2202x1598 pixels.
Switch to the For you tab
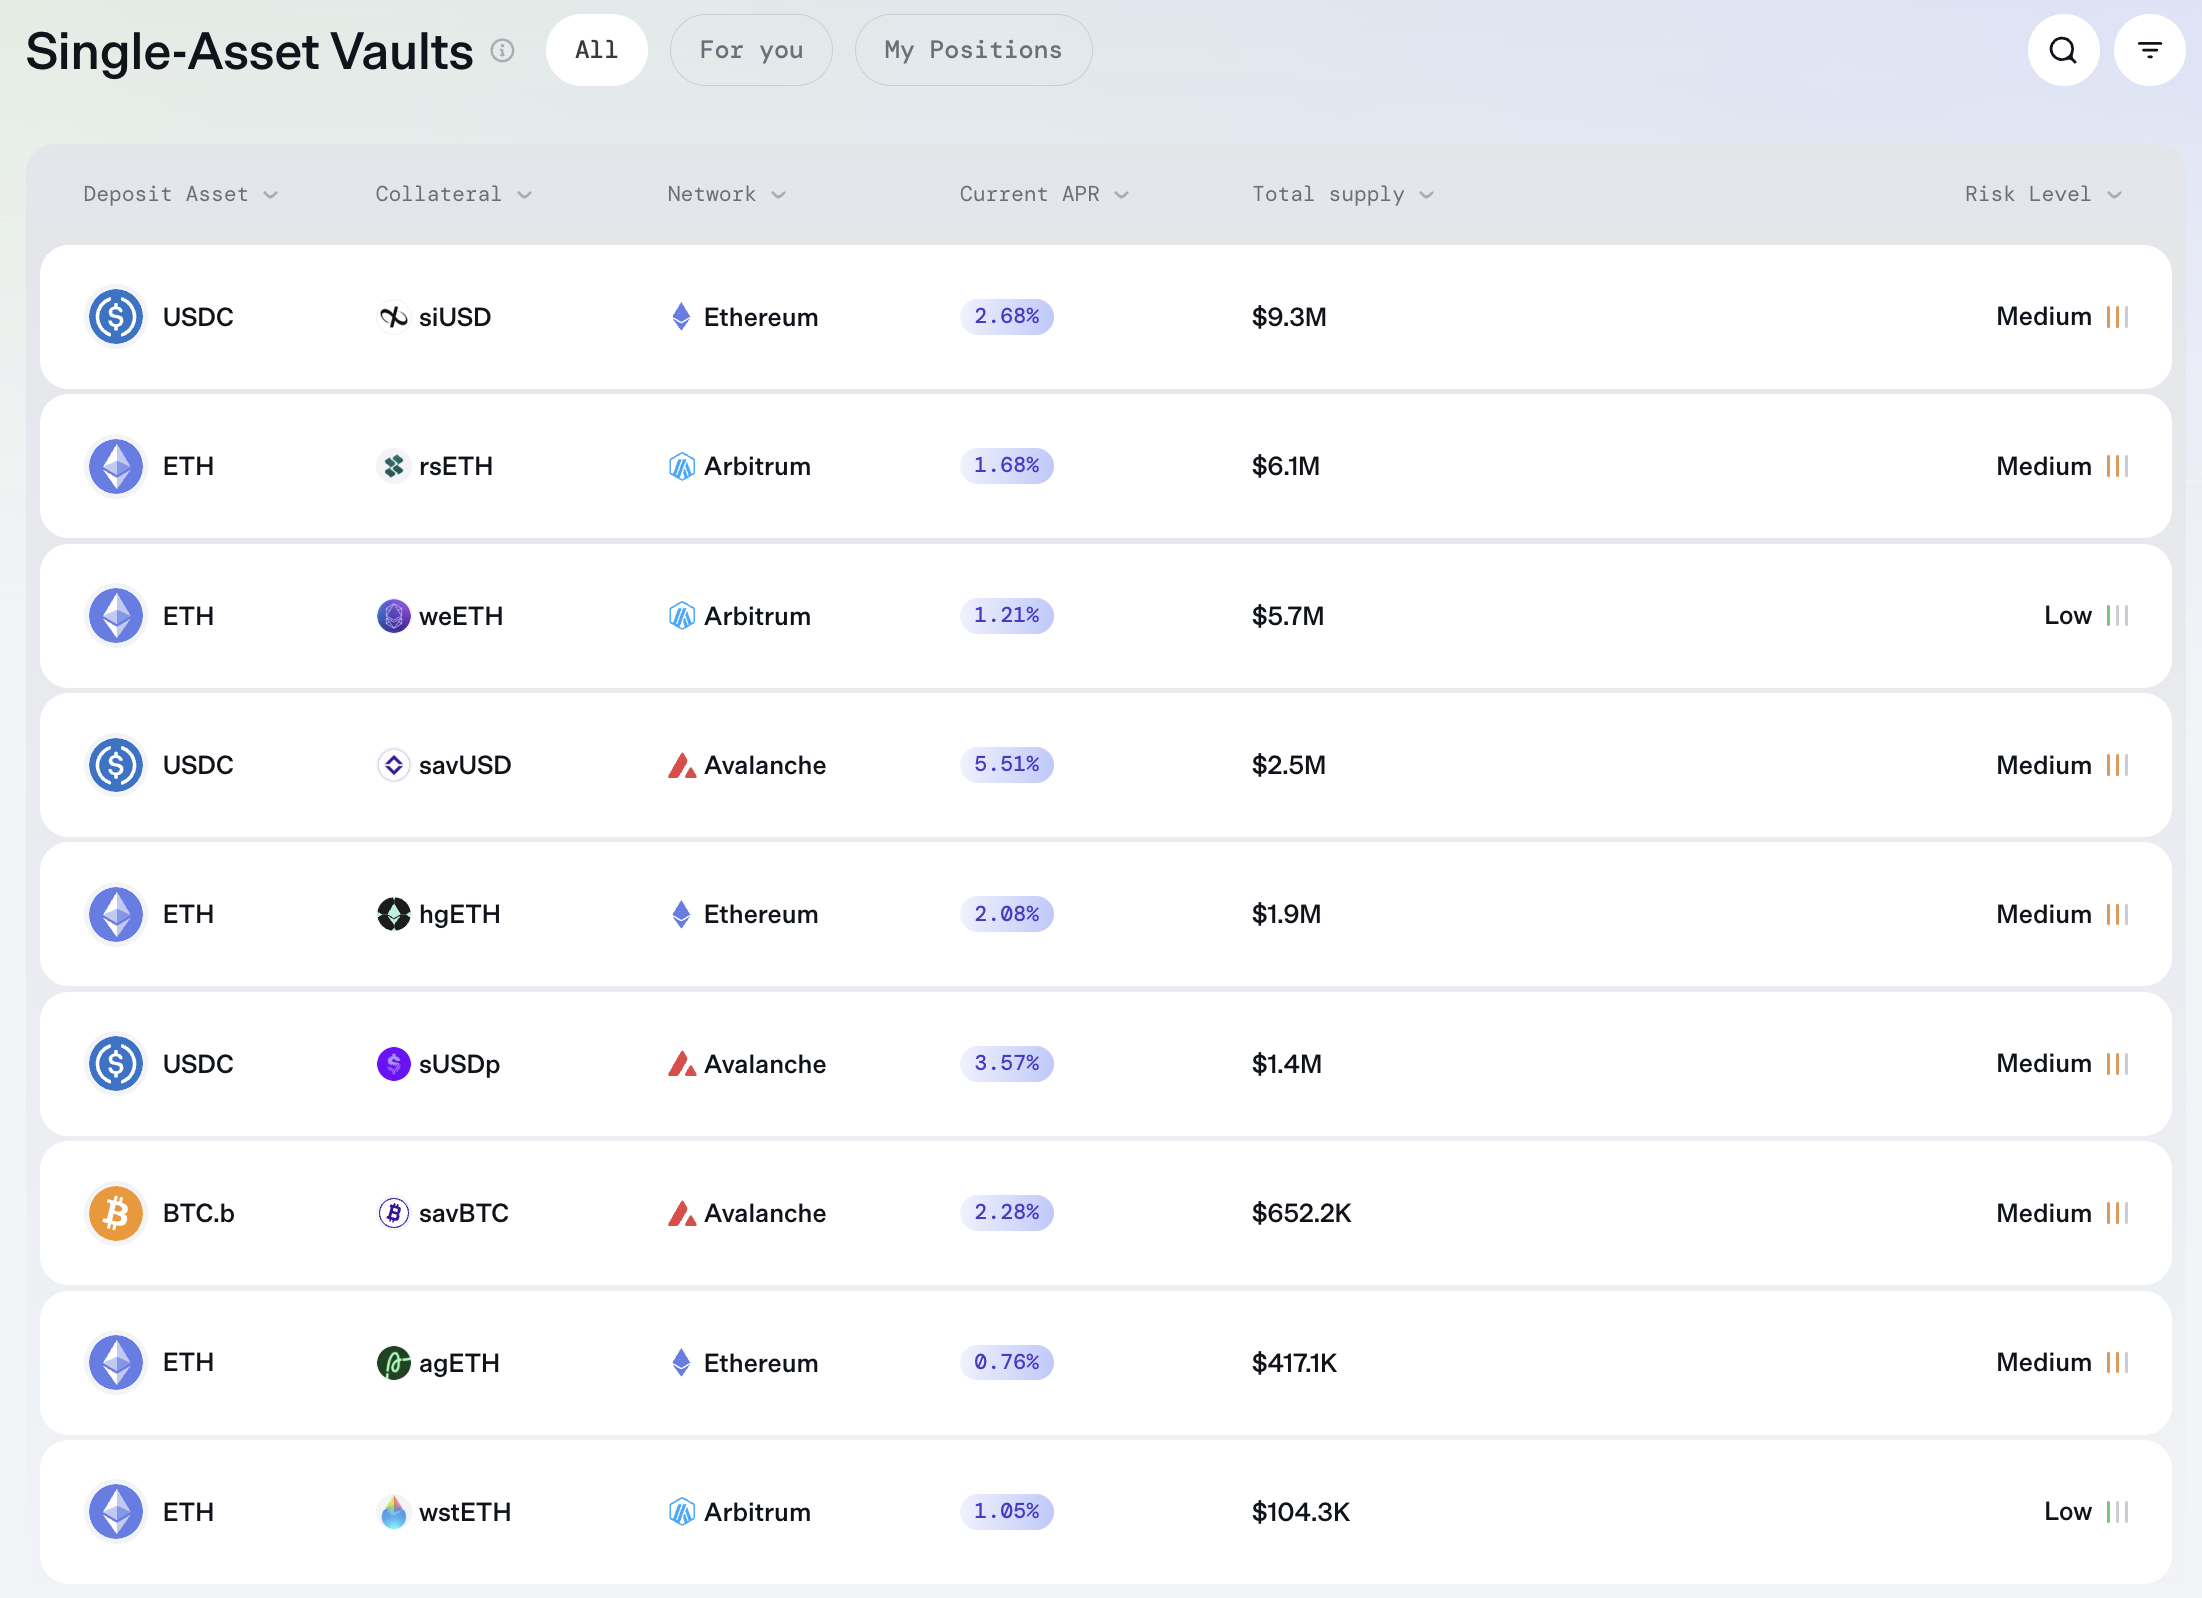[751, 50]
